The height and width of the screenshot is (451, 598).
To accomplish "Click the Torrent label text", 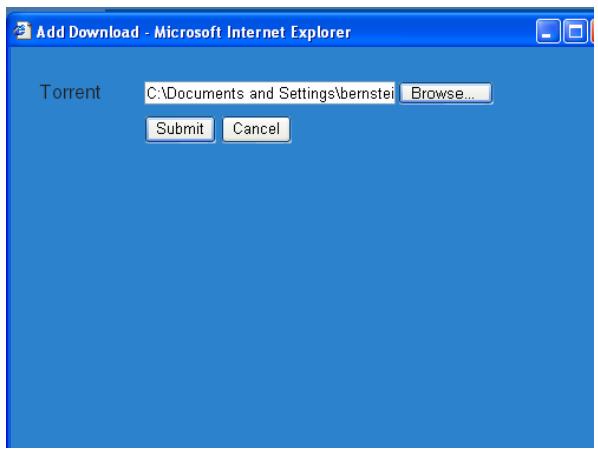I will [x=70, y=92].
